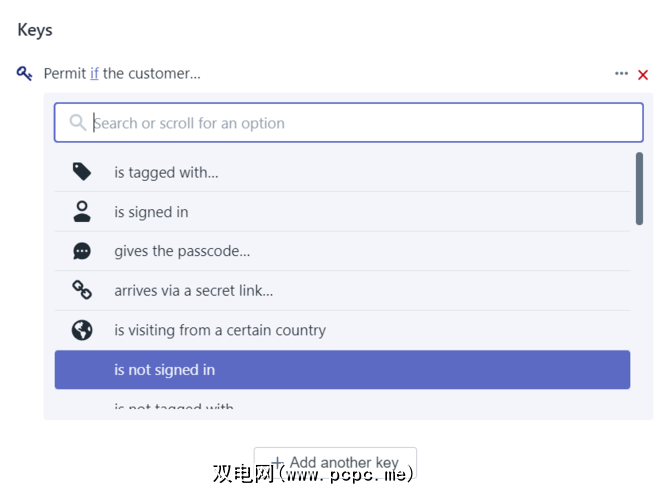Focus the search options input field
Screen dimensions: 670x497
click(360, 123)
